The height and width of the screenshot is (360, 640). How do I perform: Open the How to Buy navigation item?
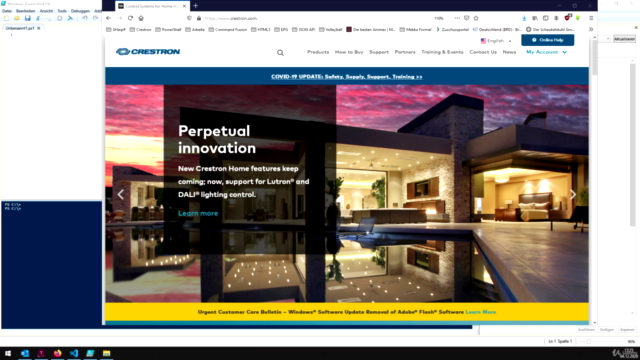(x=349, y=52)
